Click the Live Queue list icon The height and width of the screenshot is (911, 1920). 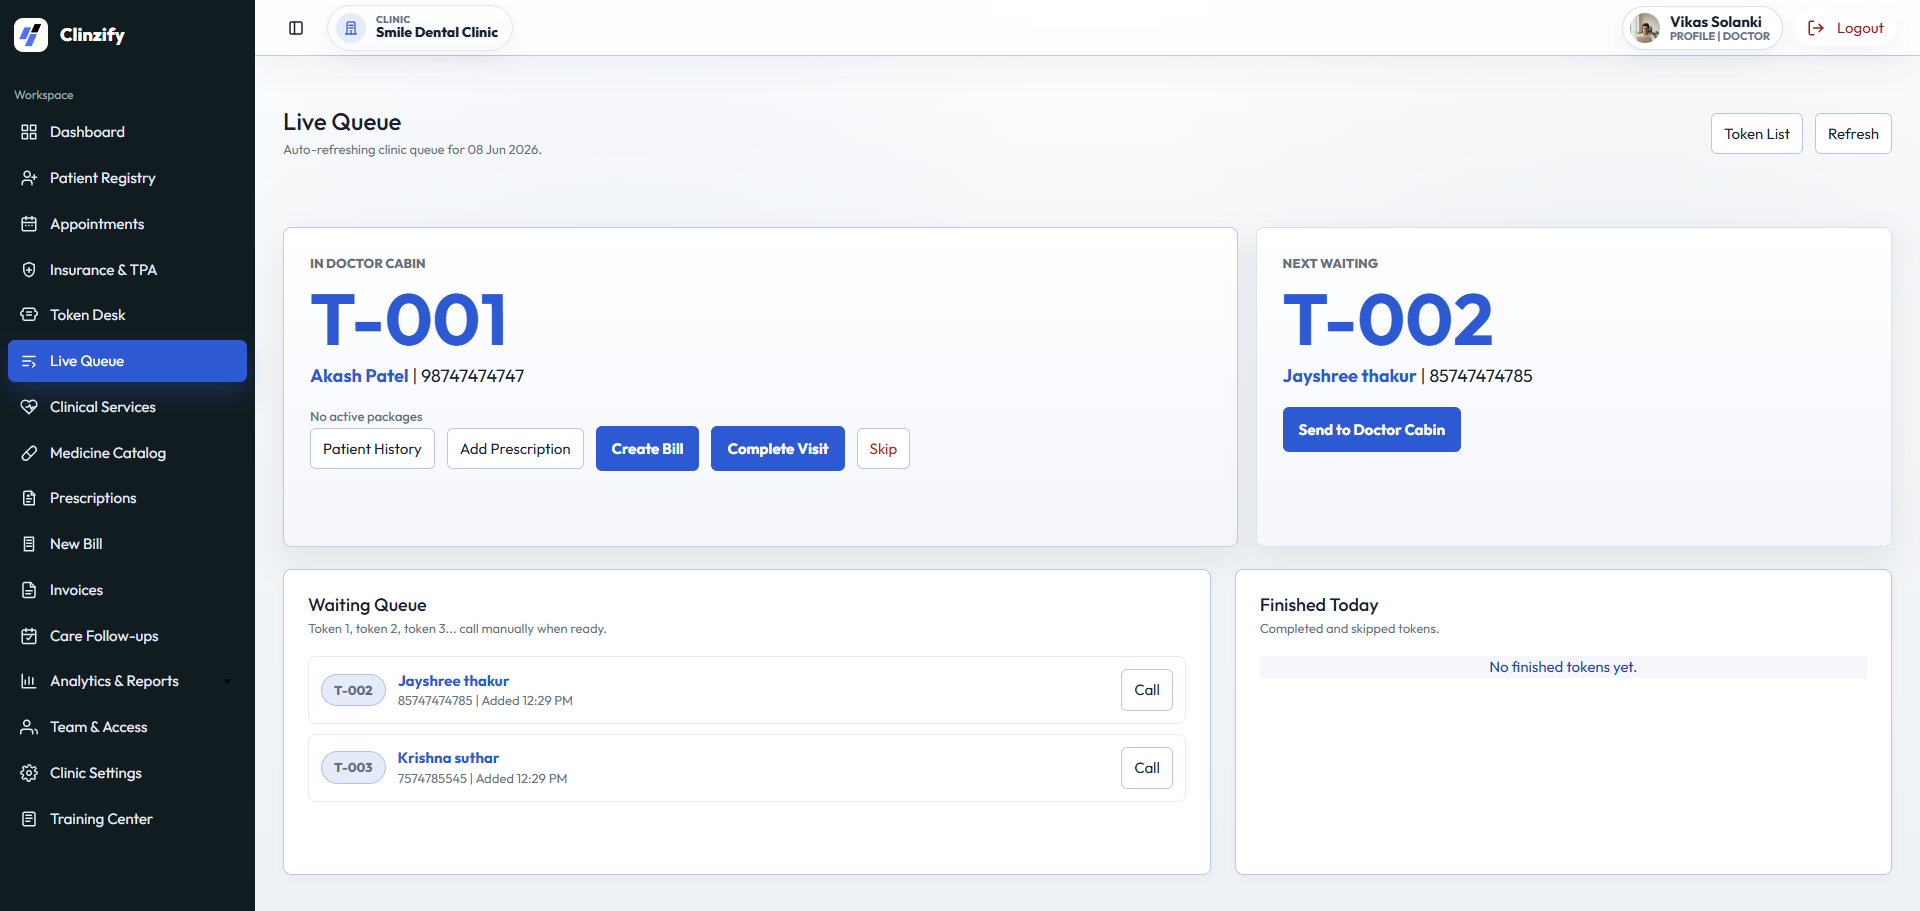[x=29, y=361]
